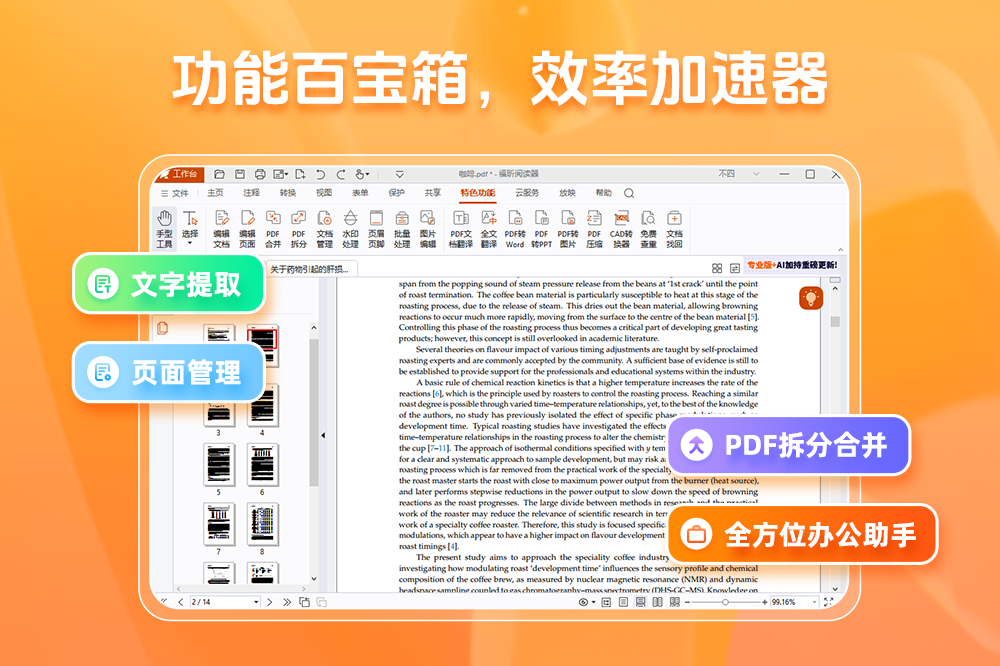Collapse the side panel with arrow handle
The image size is (1000, 666).
[322, 436]
